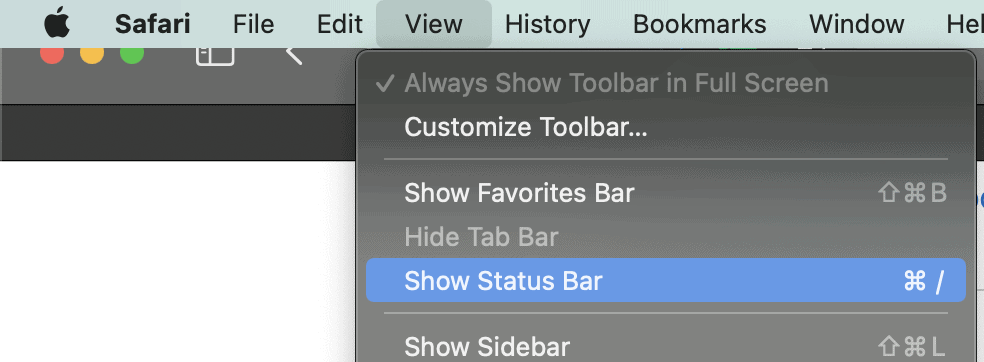Go back with the back arrow

(294, 56)
